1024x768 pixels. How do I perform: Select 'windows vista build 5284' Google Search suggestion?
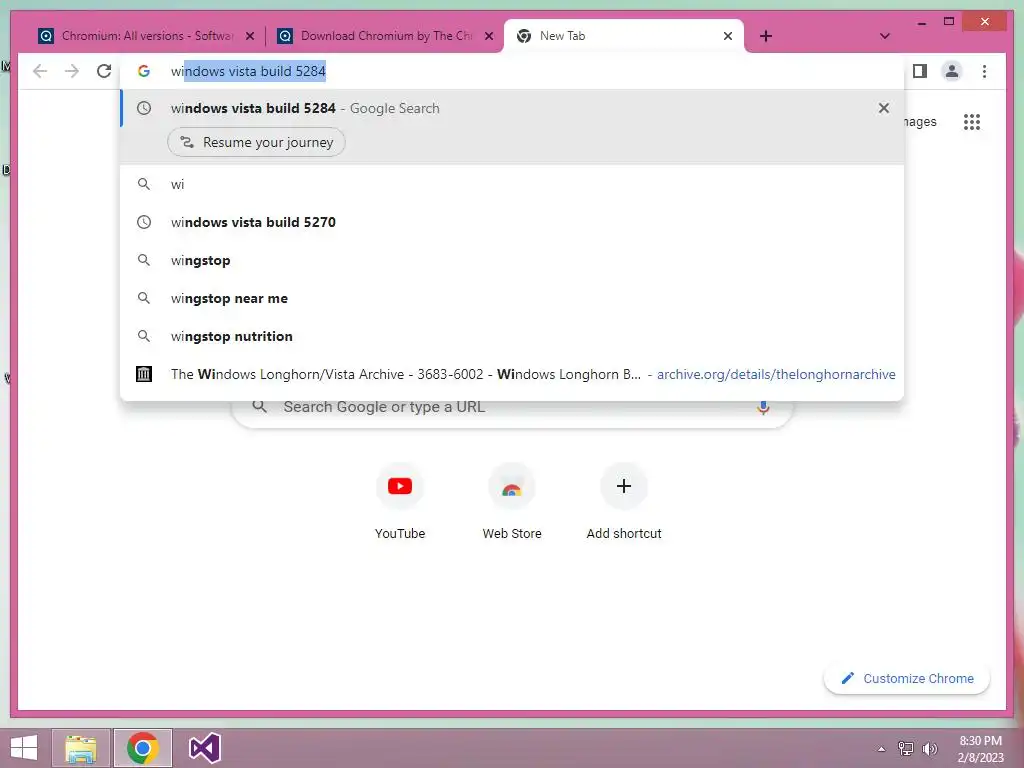click(513, 108)
